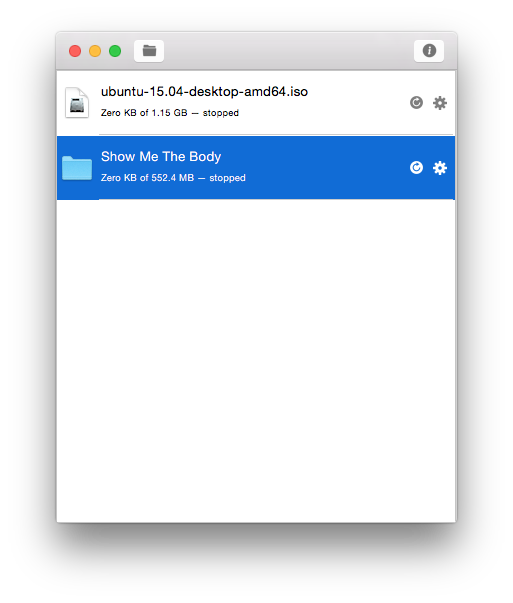This screenshot has width=513, height=603.
Task: Show the info inspector panel
Action: point(429,51)
